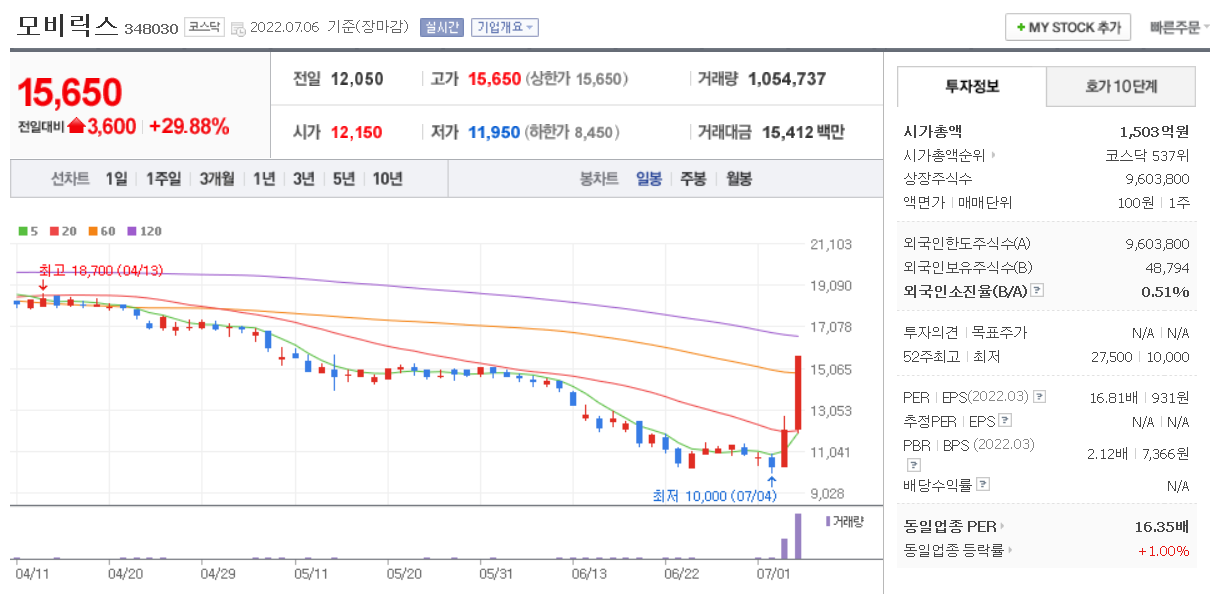
Task: Click the last tall red candlestick
Action: tap(798, 393)
